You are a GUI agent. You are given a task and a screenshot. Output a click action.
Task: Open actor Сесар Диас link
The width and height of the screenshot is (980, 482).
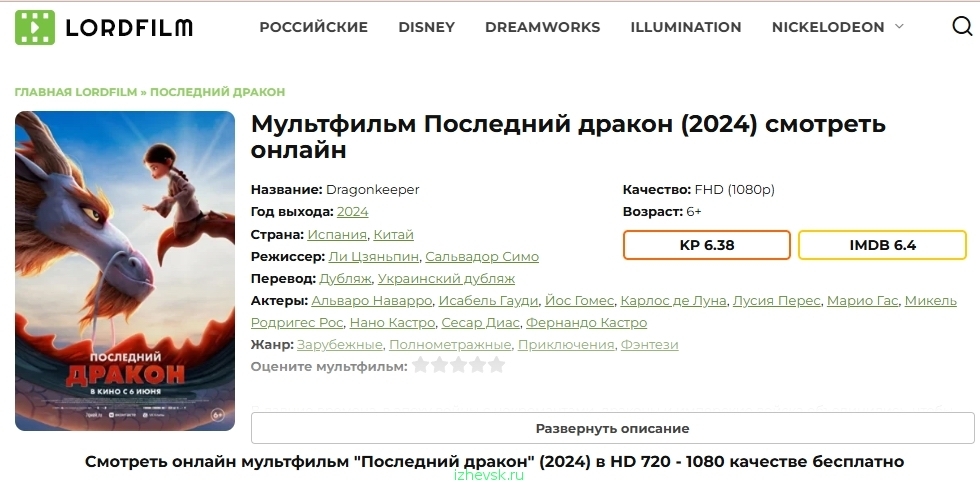tap(480, 323)
